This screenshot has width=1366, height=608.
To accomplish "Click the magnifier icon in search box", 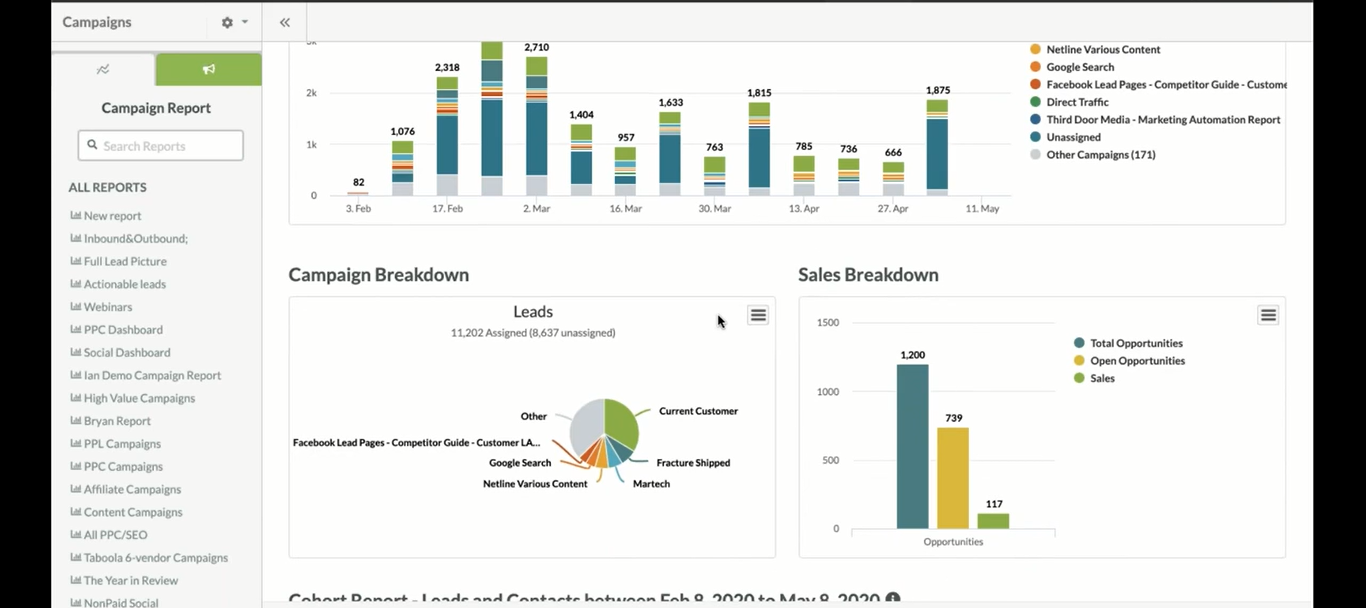I will tap(93, 146).
